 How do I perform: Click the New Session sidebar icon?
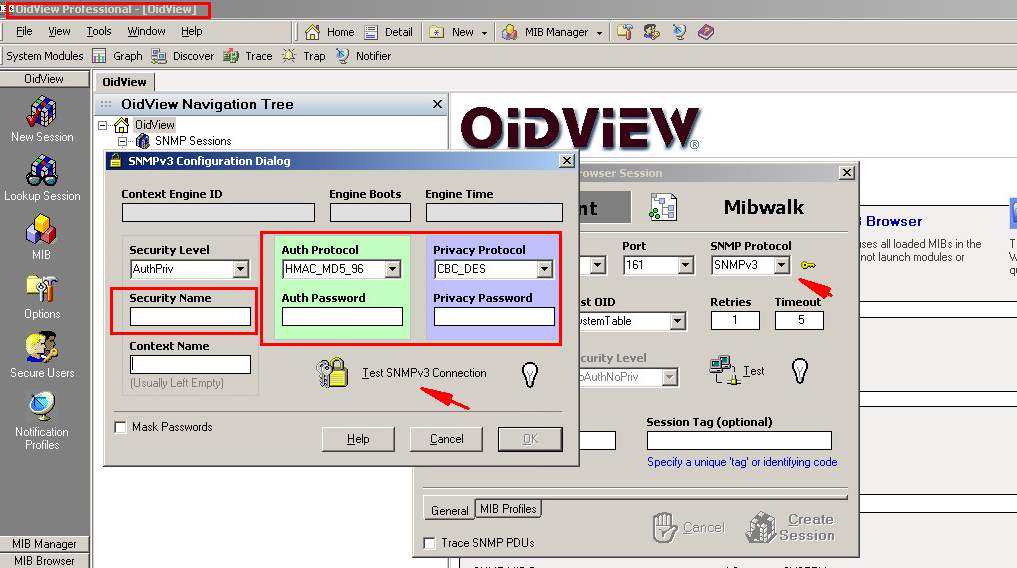coord(42,112)
